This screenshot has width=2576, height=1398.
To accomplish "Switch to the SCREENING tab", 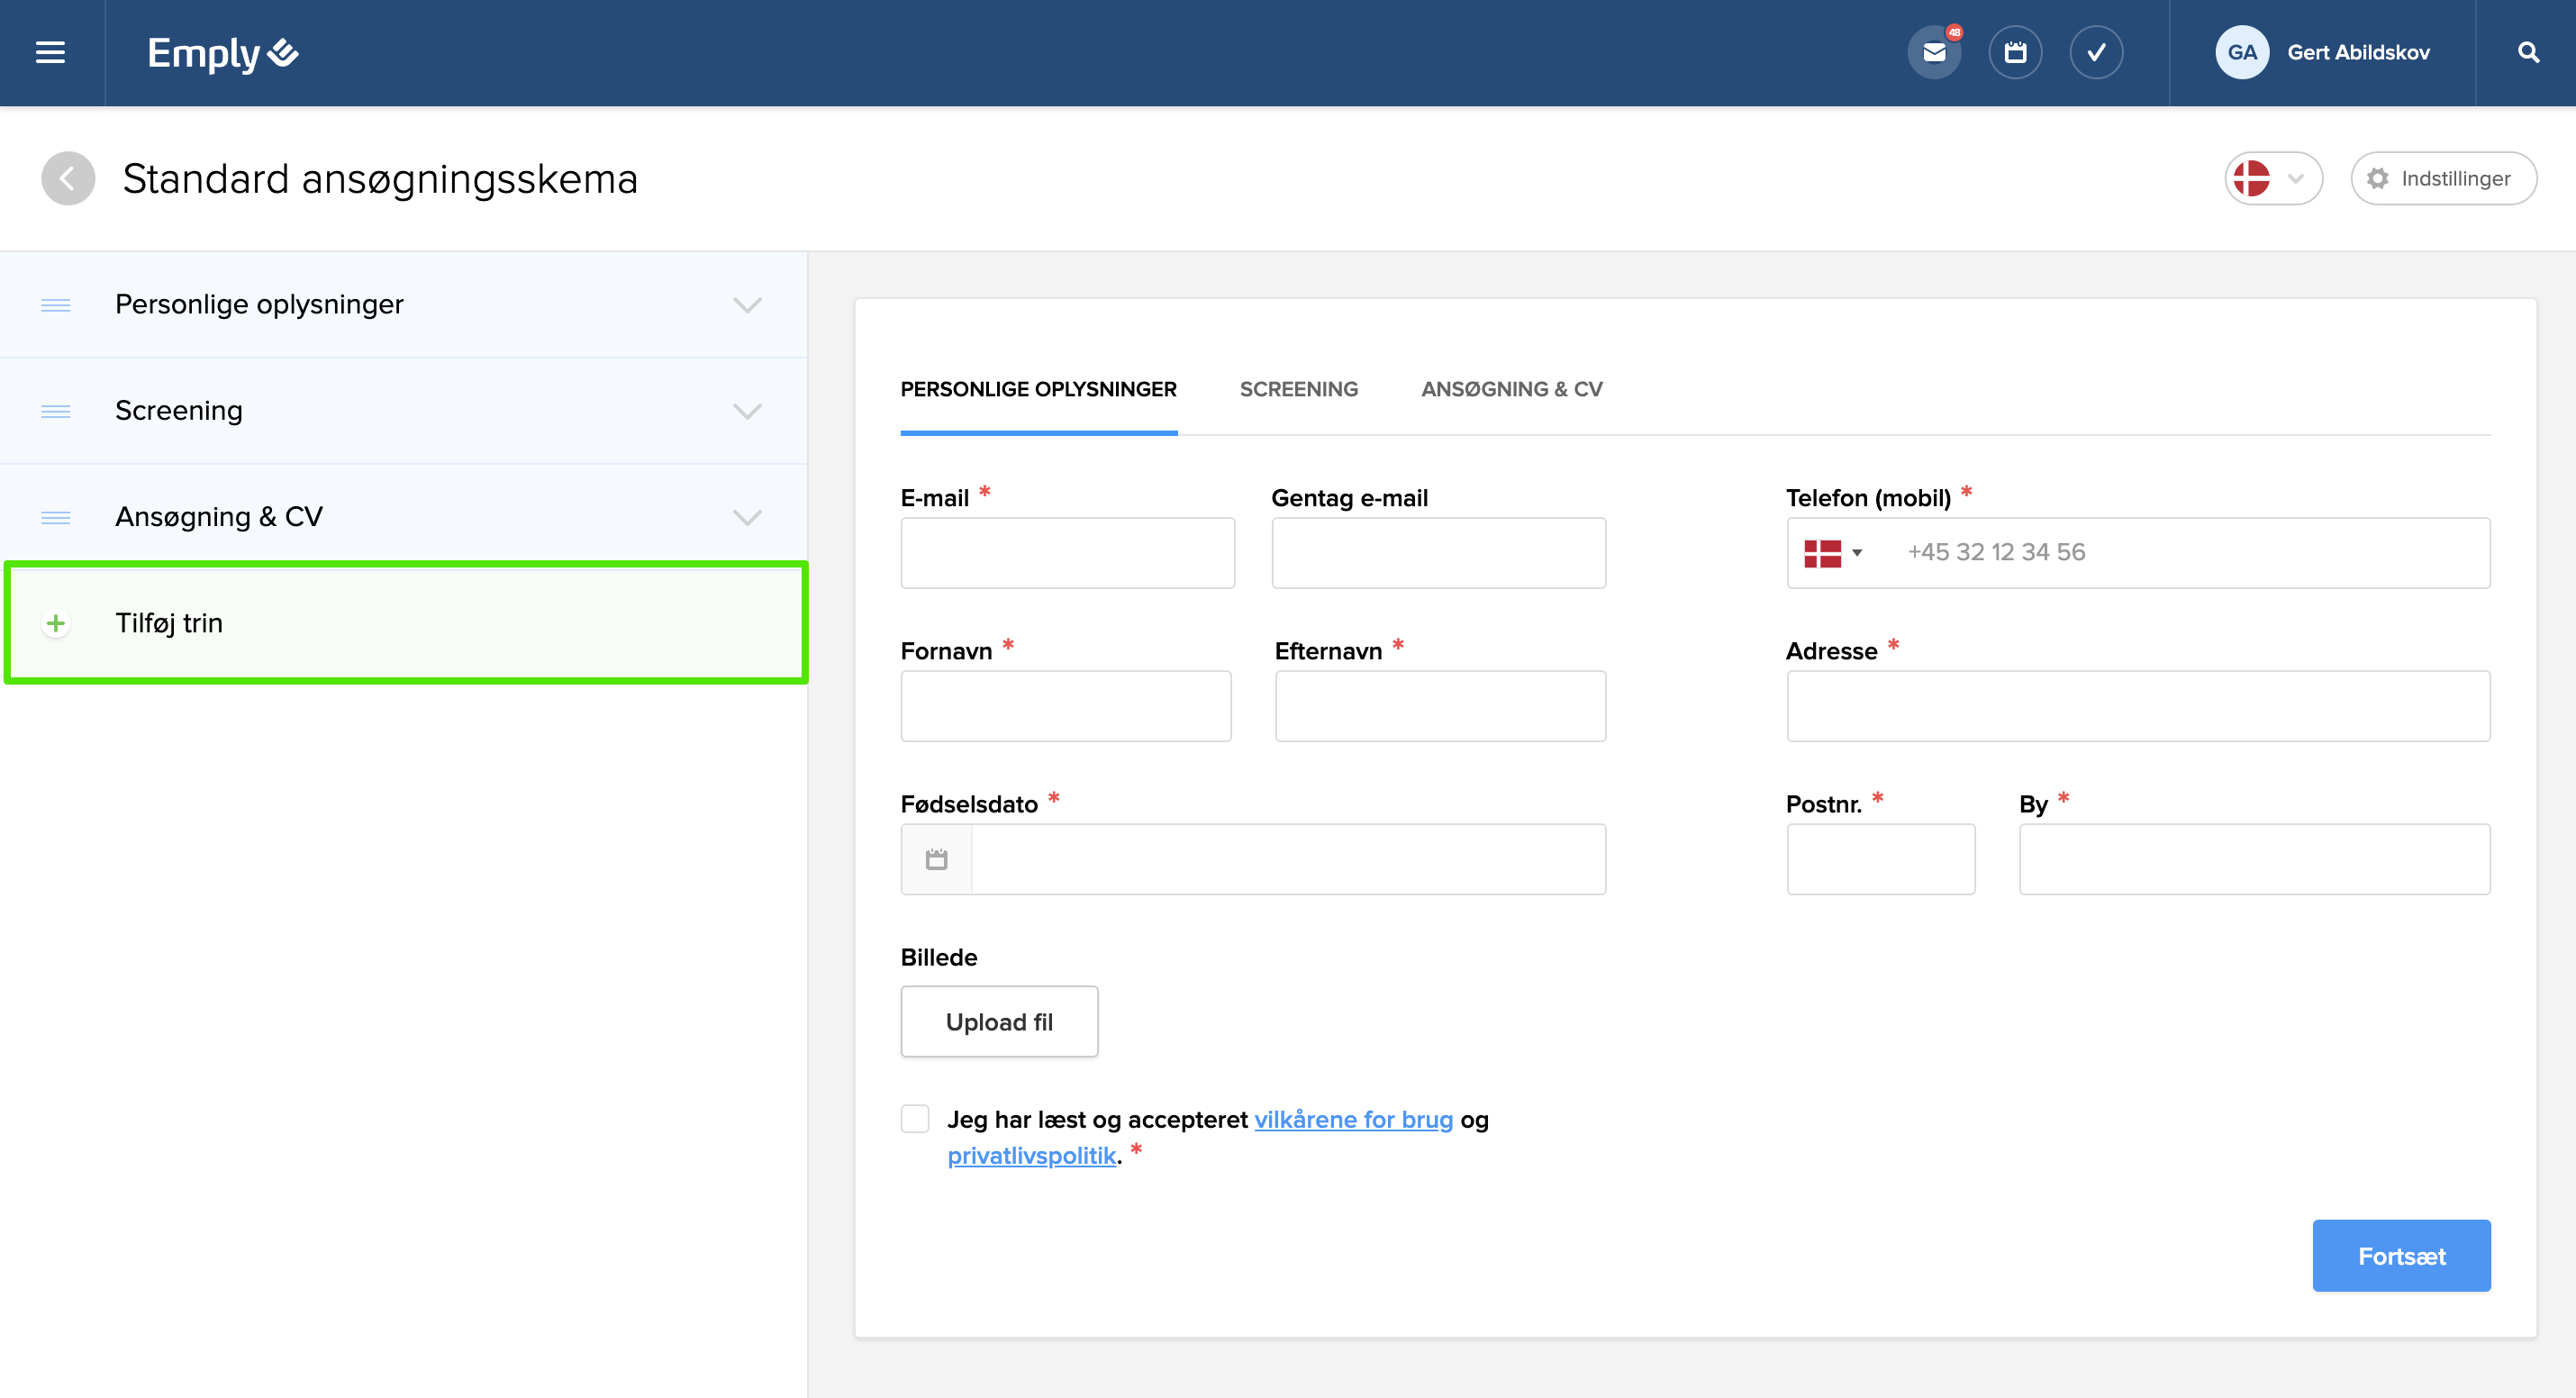I will (1298, 389).
